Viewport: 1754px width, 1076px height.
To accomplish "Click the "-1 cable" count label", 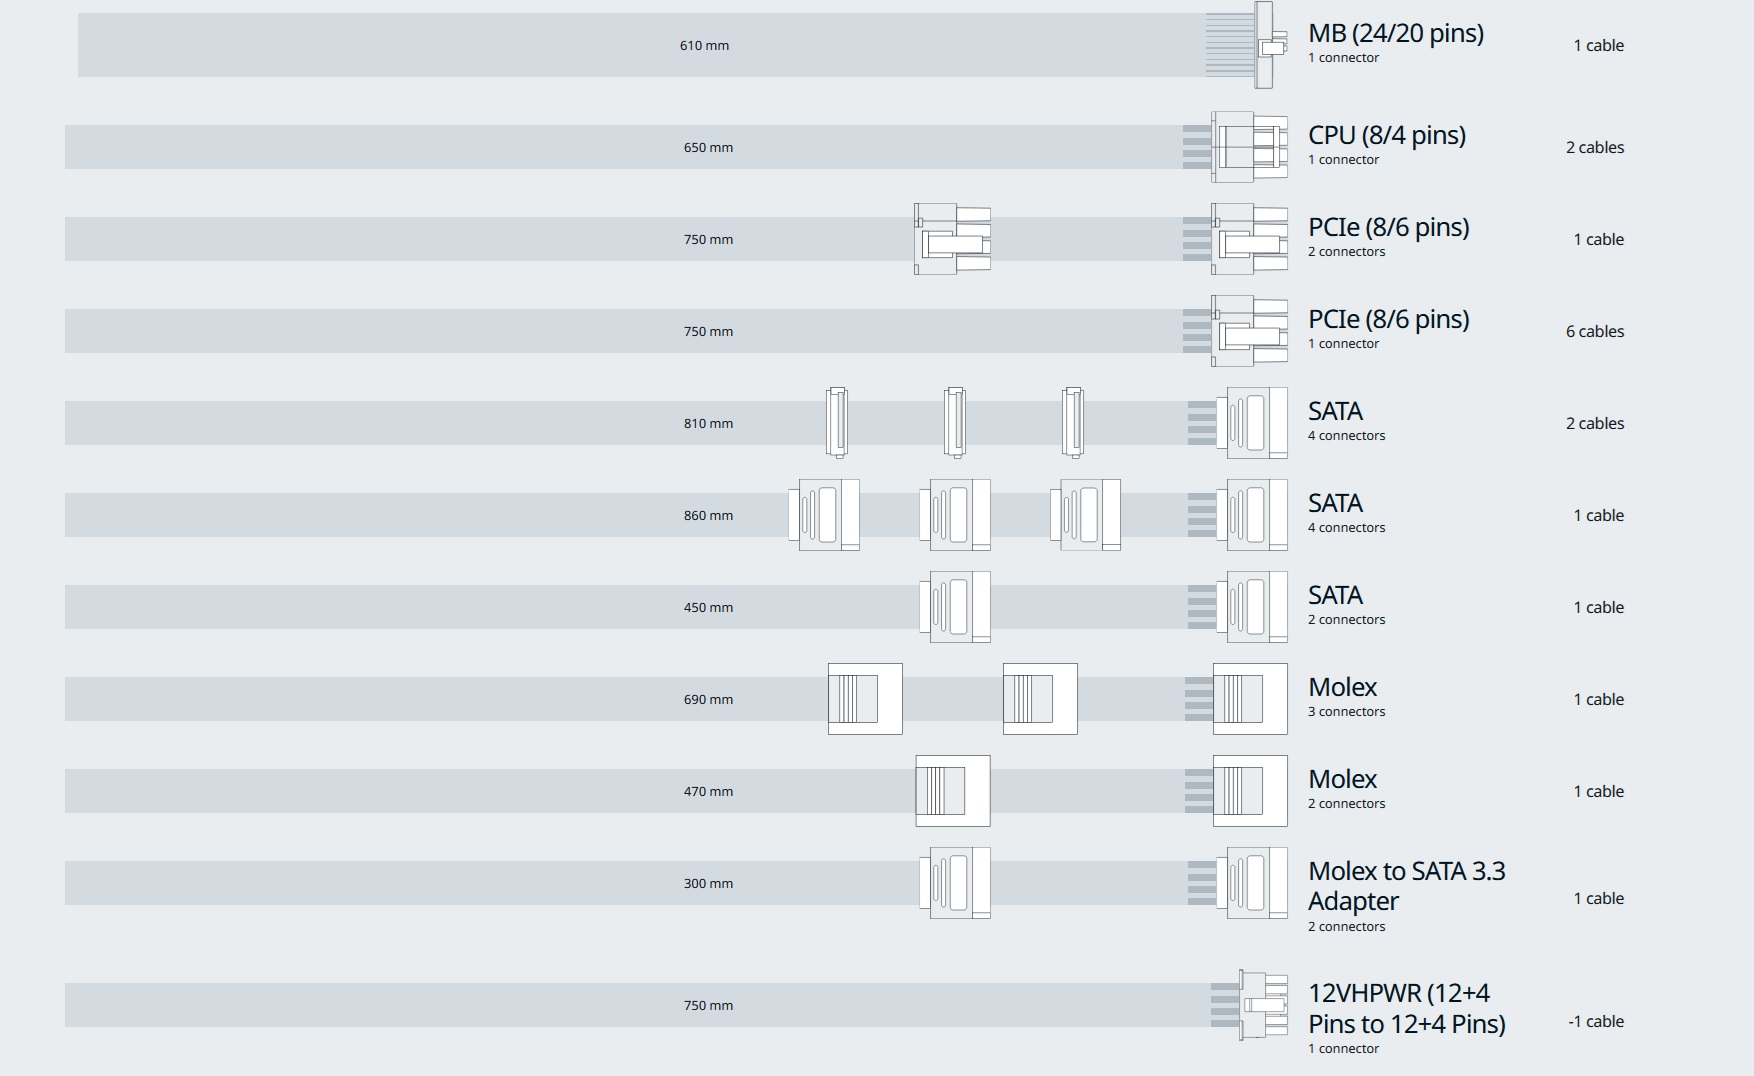I will 1595,1021.
